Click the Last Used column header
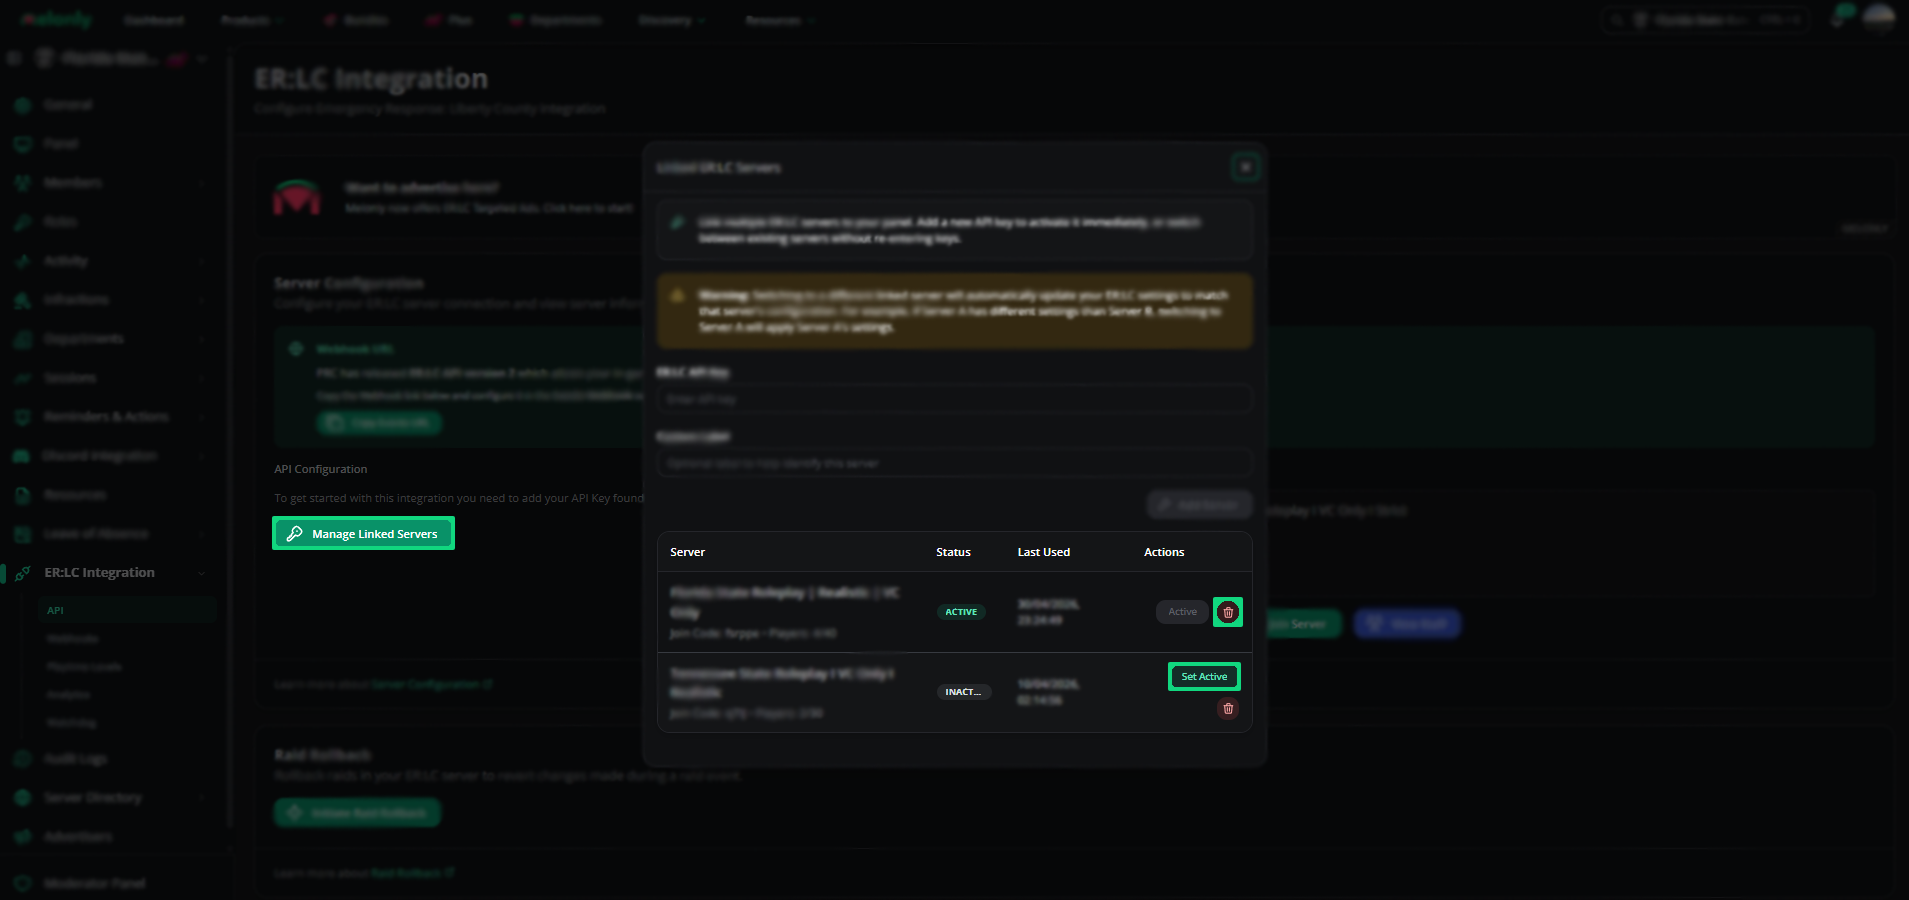Image resolution: width=1909 pixels, height=900 pixels. 1044,552
